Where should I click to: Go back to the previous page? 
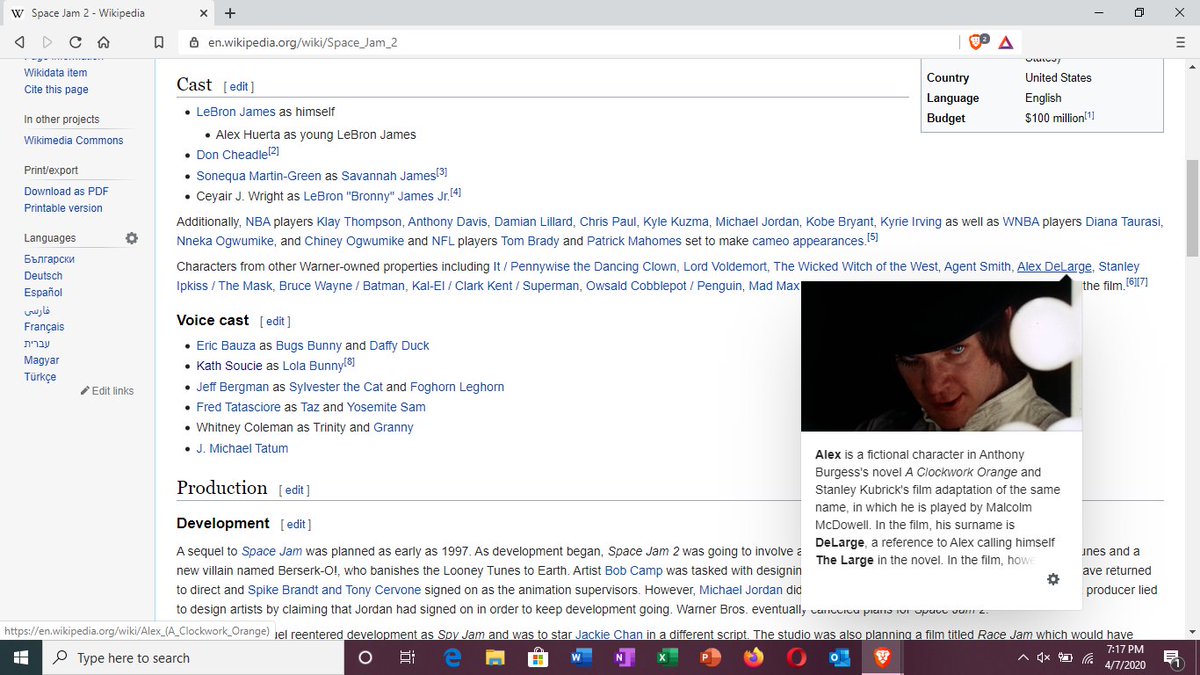(x=19, y=42)
